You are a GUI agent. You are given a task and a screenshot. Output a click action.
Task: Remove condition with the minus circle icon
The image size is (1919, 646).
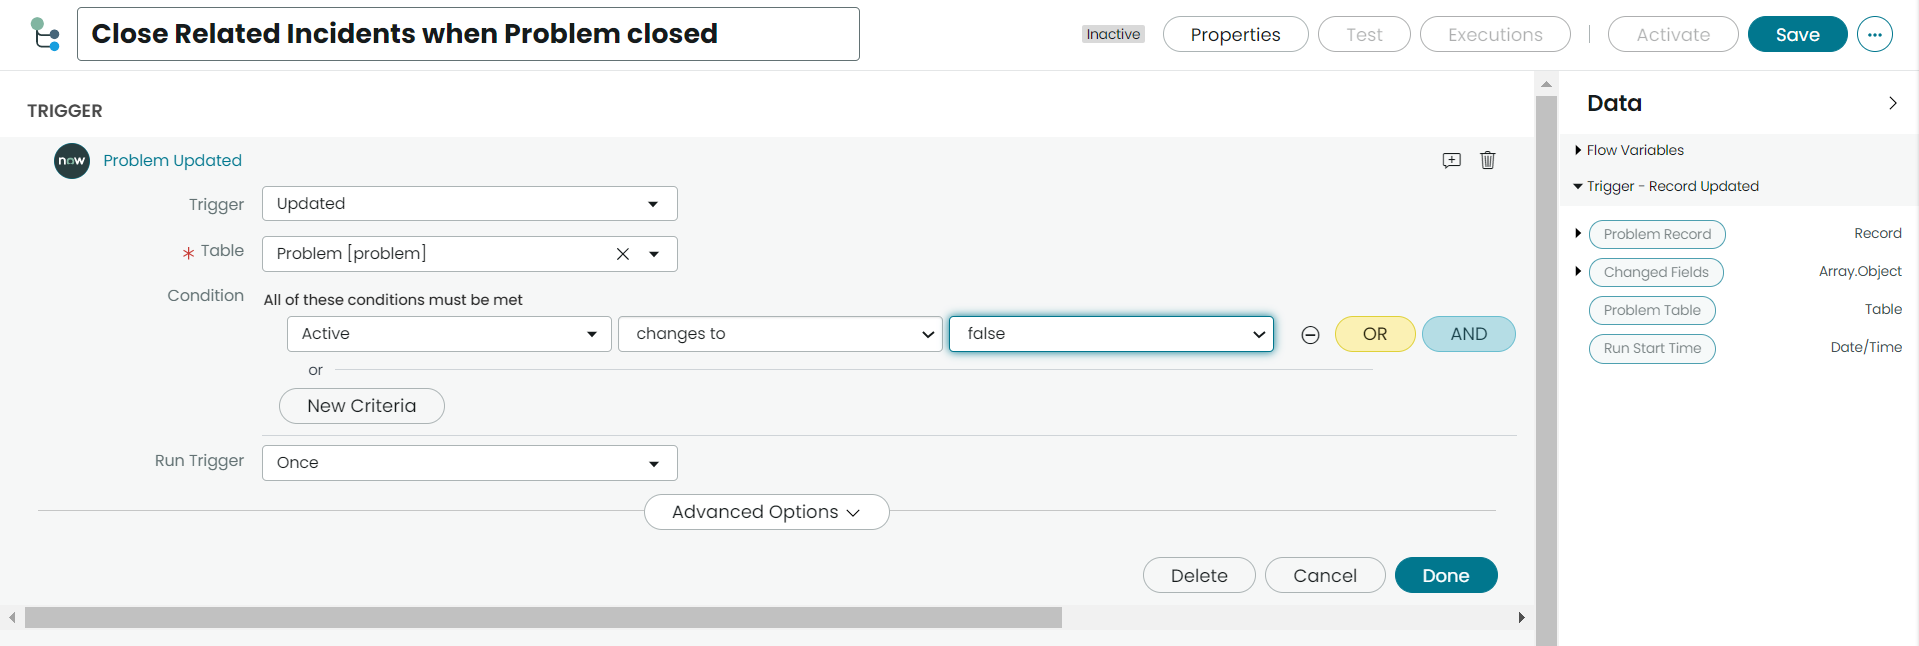pyautogui.click(x=1310, y=335)
